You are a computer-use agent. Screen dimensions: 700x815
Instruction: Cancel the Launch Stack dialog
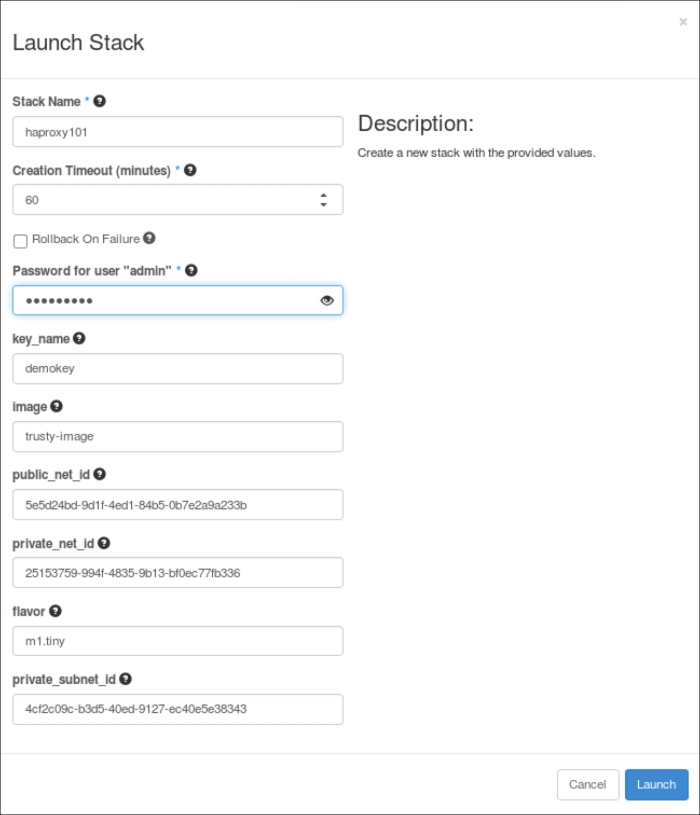(x=587, y=785)
